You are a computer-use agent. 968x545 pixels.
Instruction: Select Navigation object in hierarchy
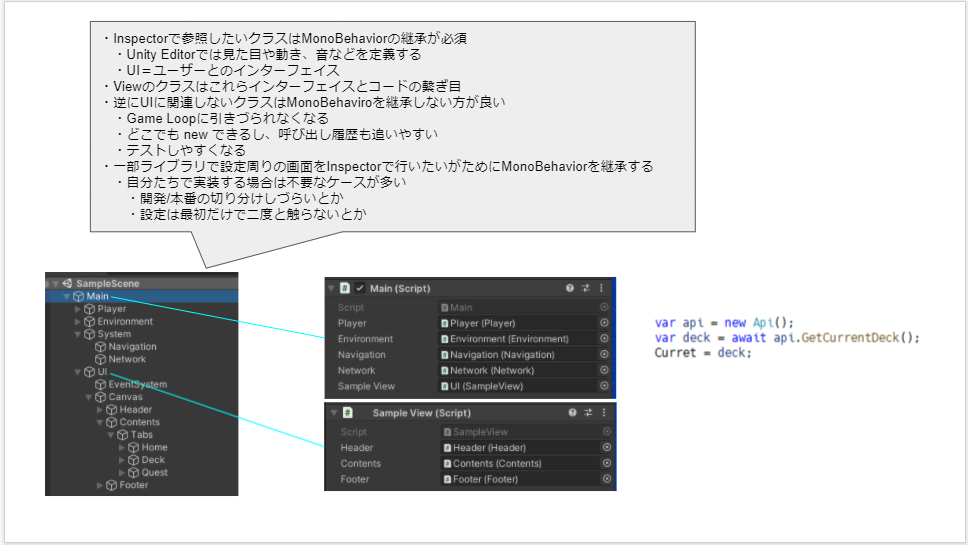pos(132,346)
